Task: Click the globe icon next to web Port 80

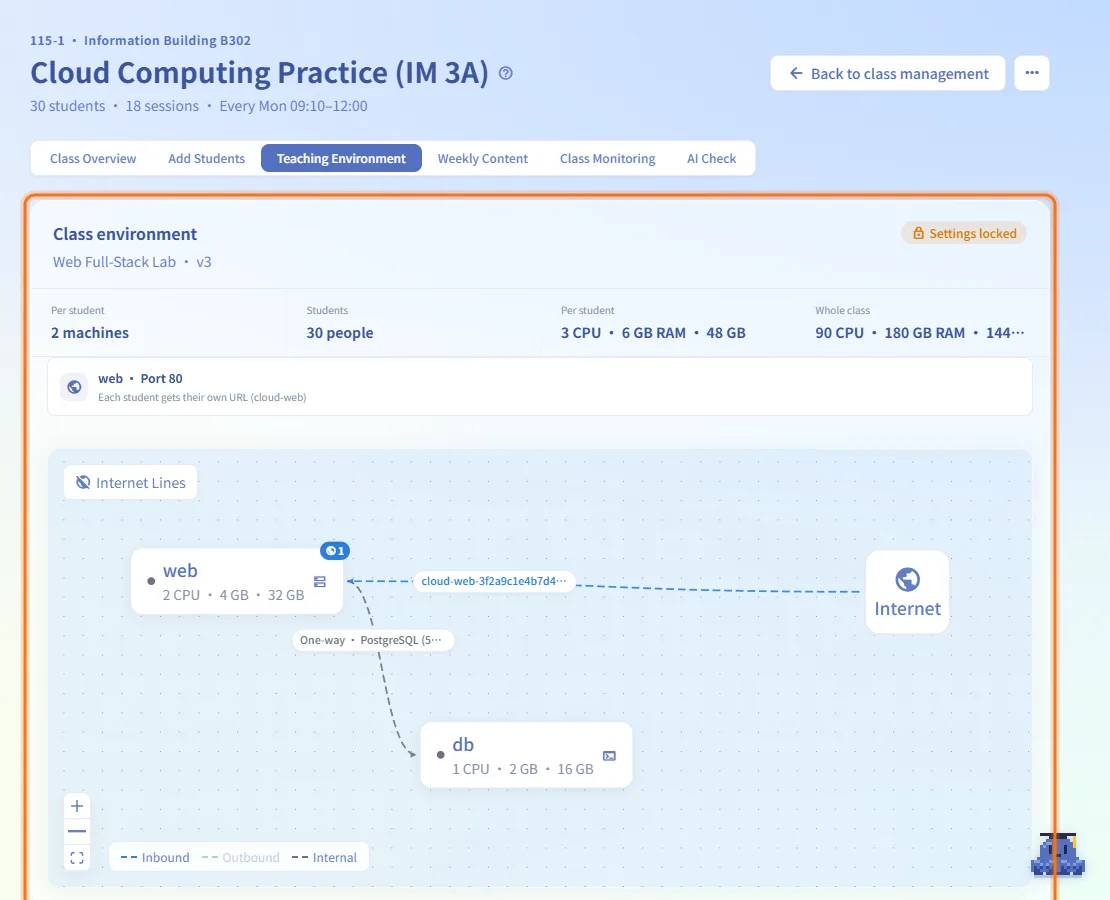Action: 74,387
